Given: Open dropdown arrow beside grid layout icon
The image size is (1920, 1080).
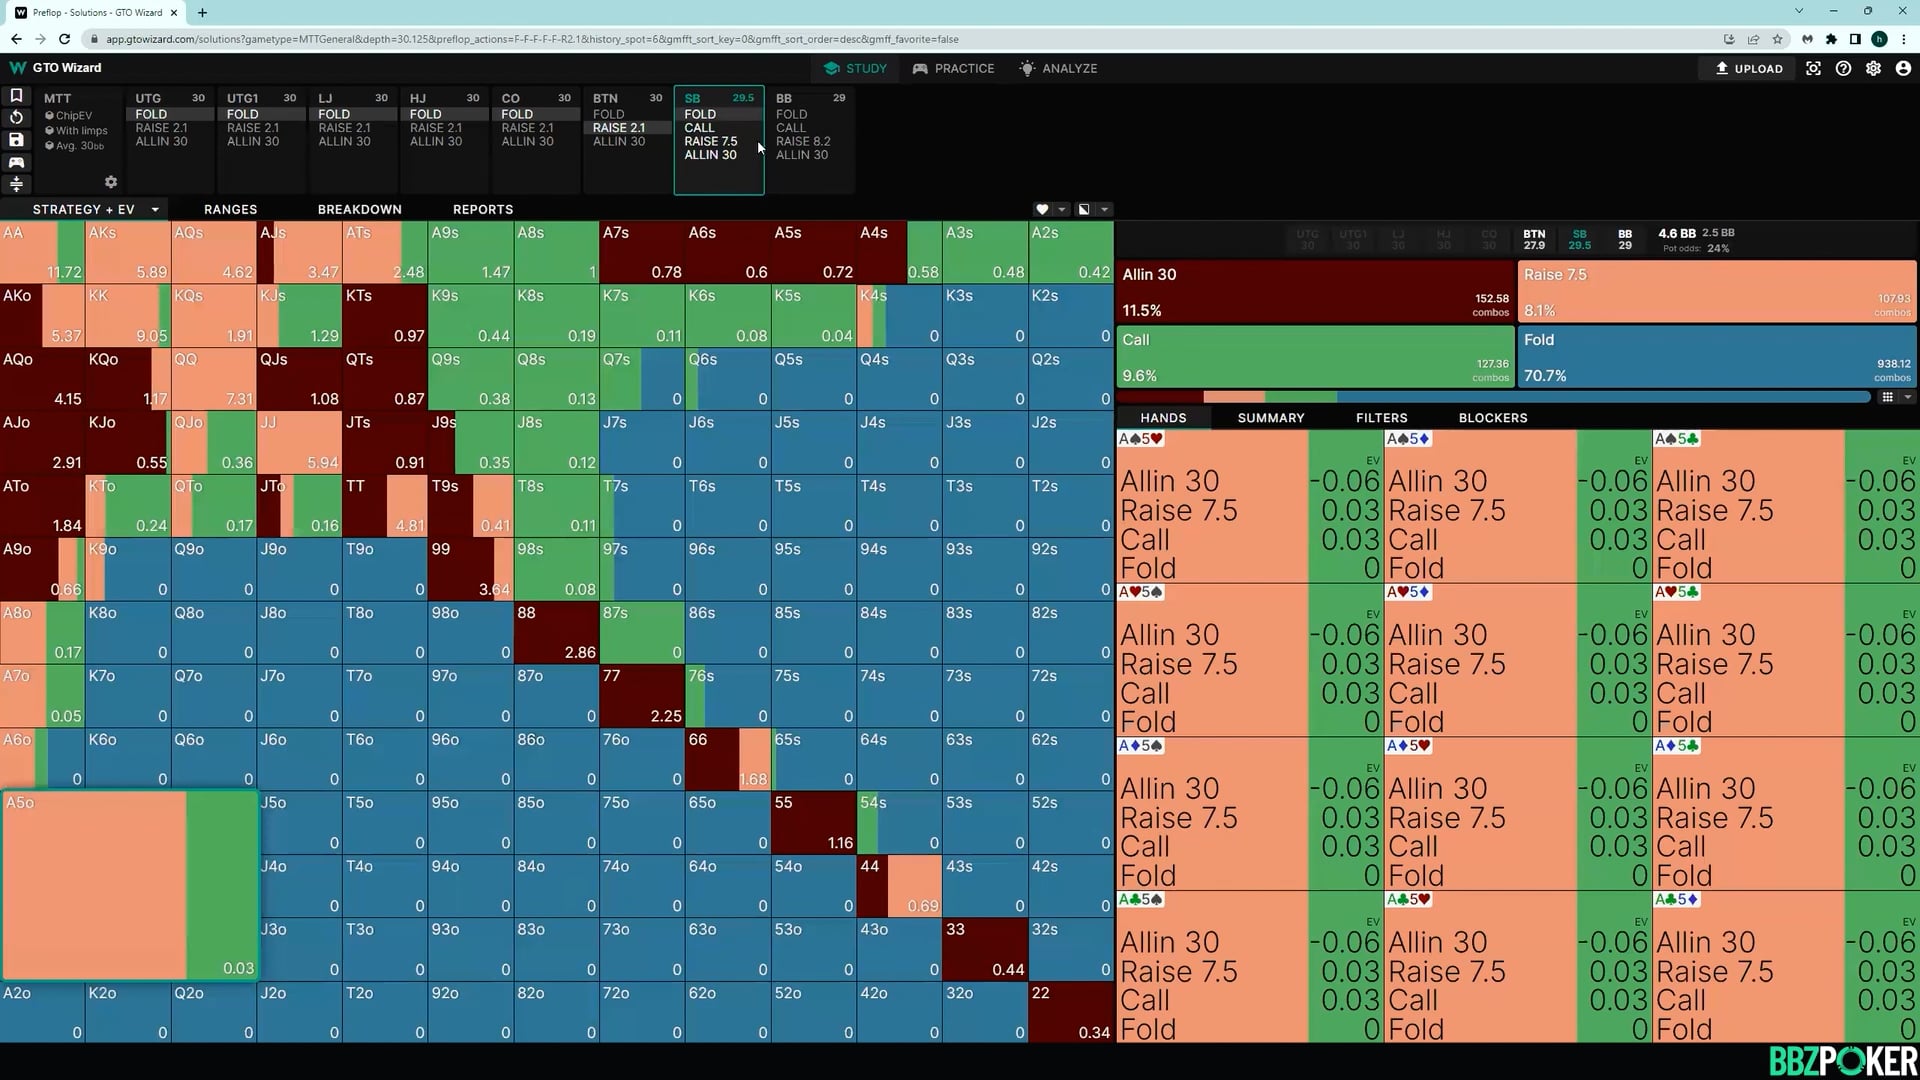Looking at the screenshot, I should pos(1907,397).
